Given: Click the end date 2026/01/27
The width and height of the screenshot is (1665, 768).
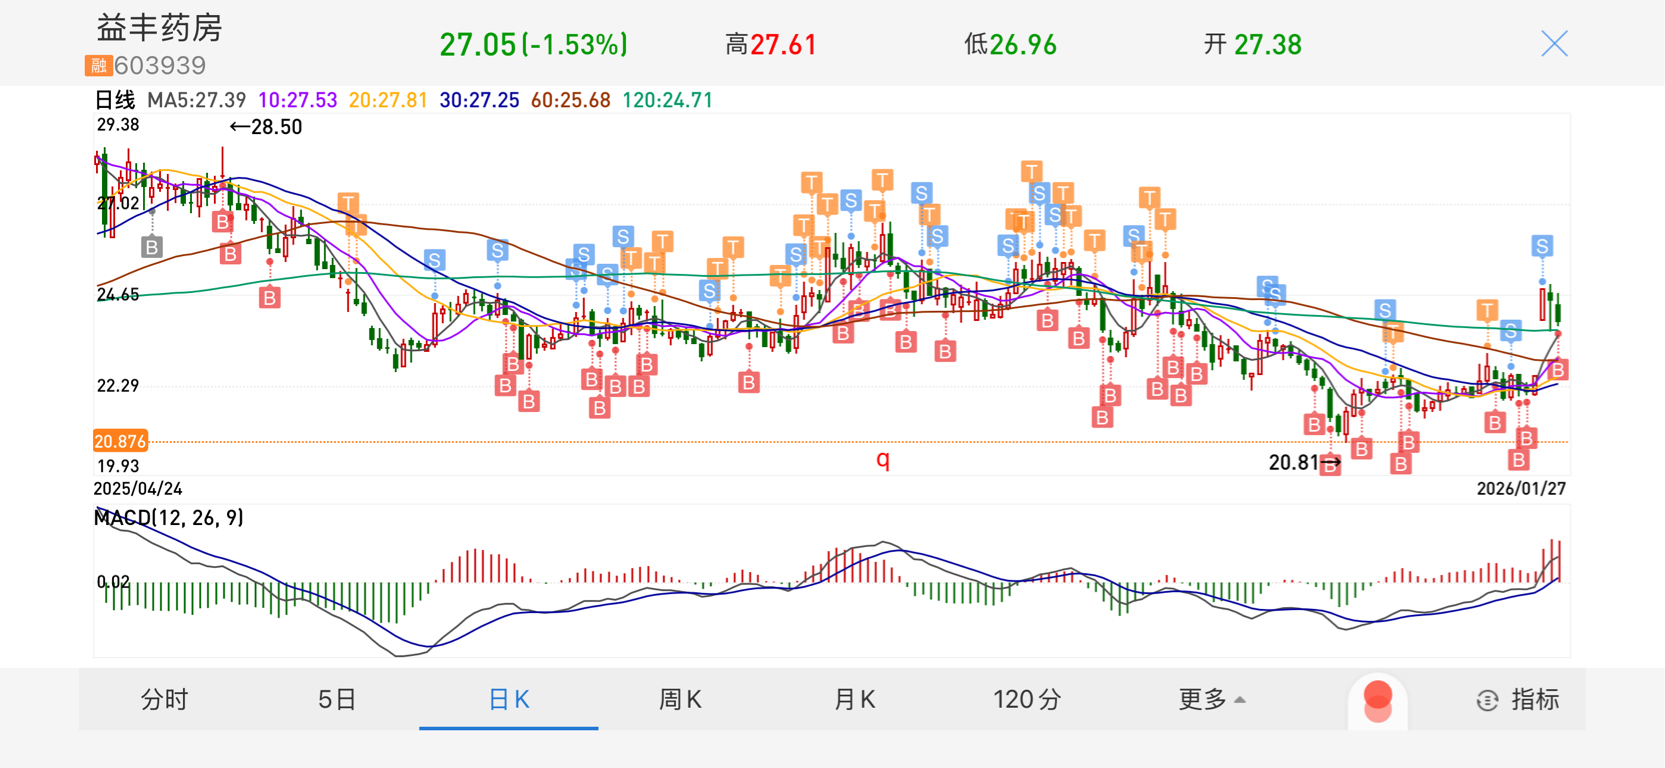Looking at the screenshot, I should [x=1521, y=488].
